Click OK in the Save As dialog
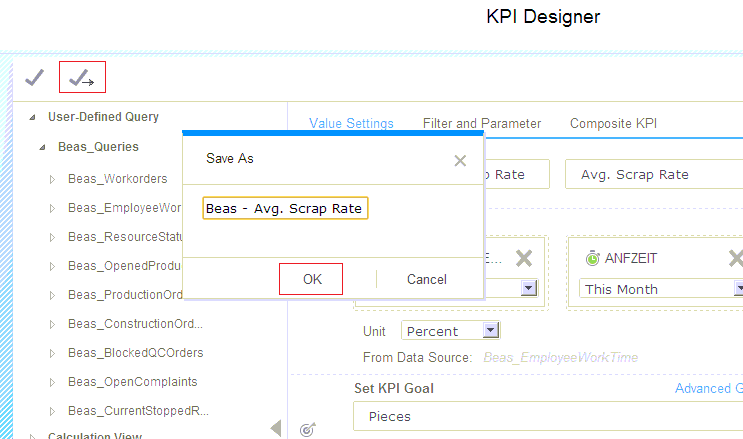Image resolution: width=743 pixels, height=439 pixels. click(x=312, y=279)
